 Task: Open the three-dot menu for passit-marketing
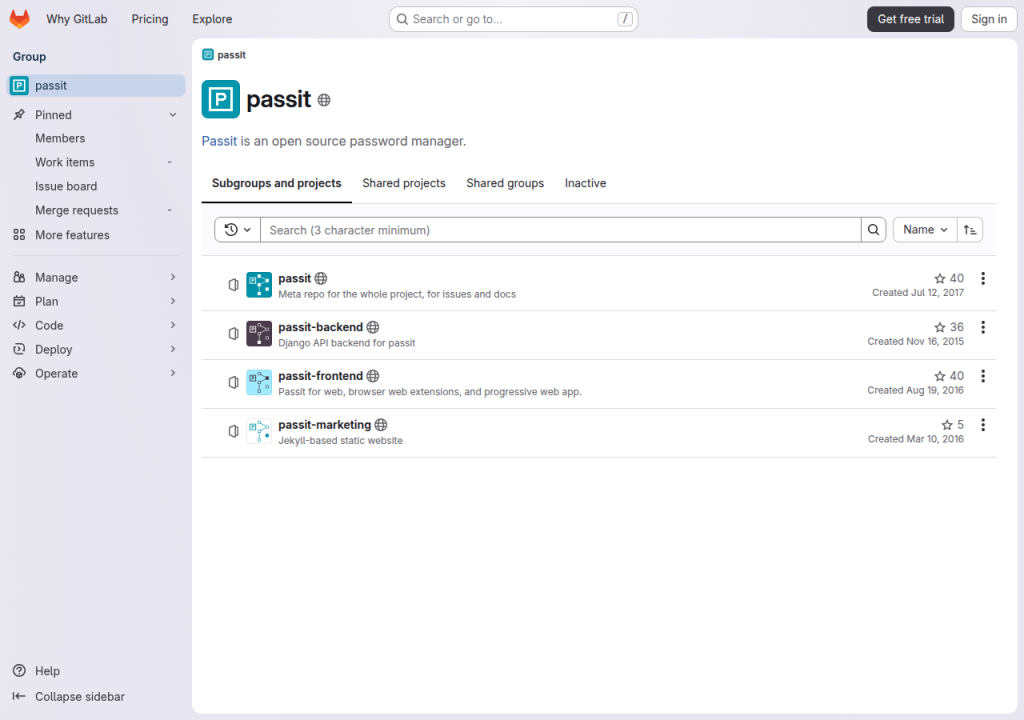(x=983, y=425)
